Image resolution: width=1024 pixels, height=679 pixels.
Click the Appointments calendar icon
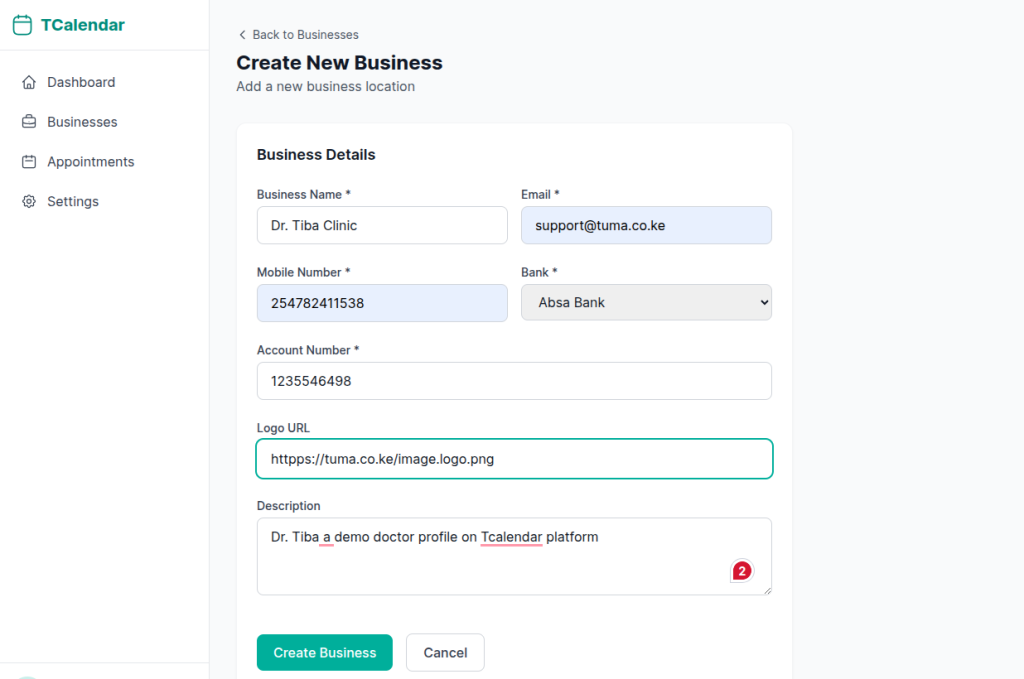click(x=29, y=162)
